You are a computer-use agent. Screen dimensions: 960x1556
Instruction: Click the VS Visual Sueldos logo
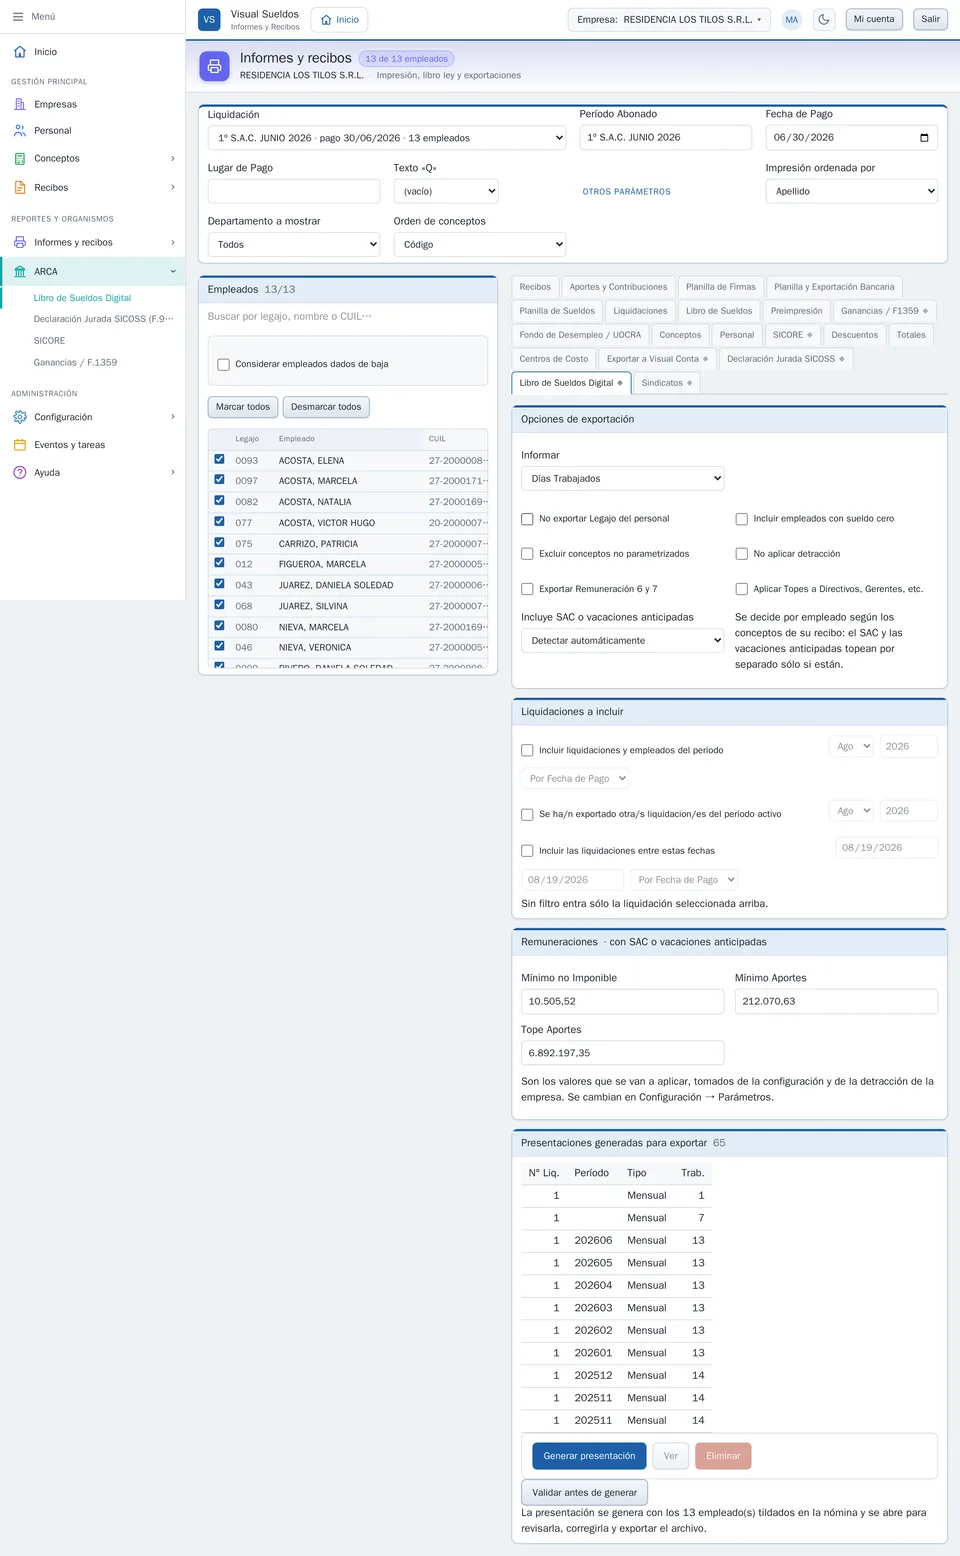tap(209, 19)
